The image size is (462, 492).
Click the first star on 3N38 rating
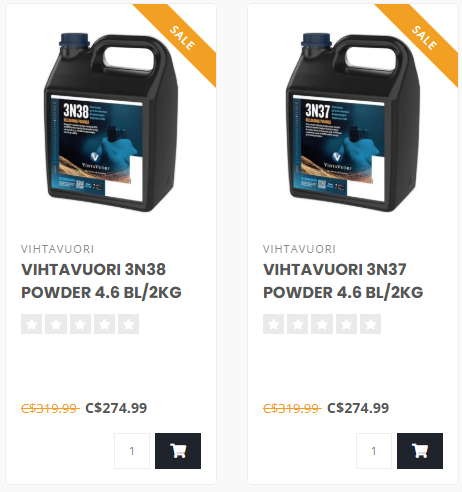(32, 324)
